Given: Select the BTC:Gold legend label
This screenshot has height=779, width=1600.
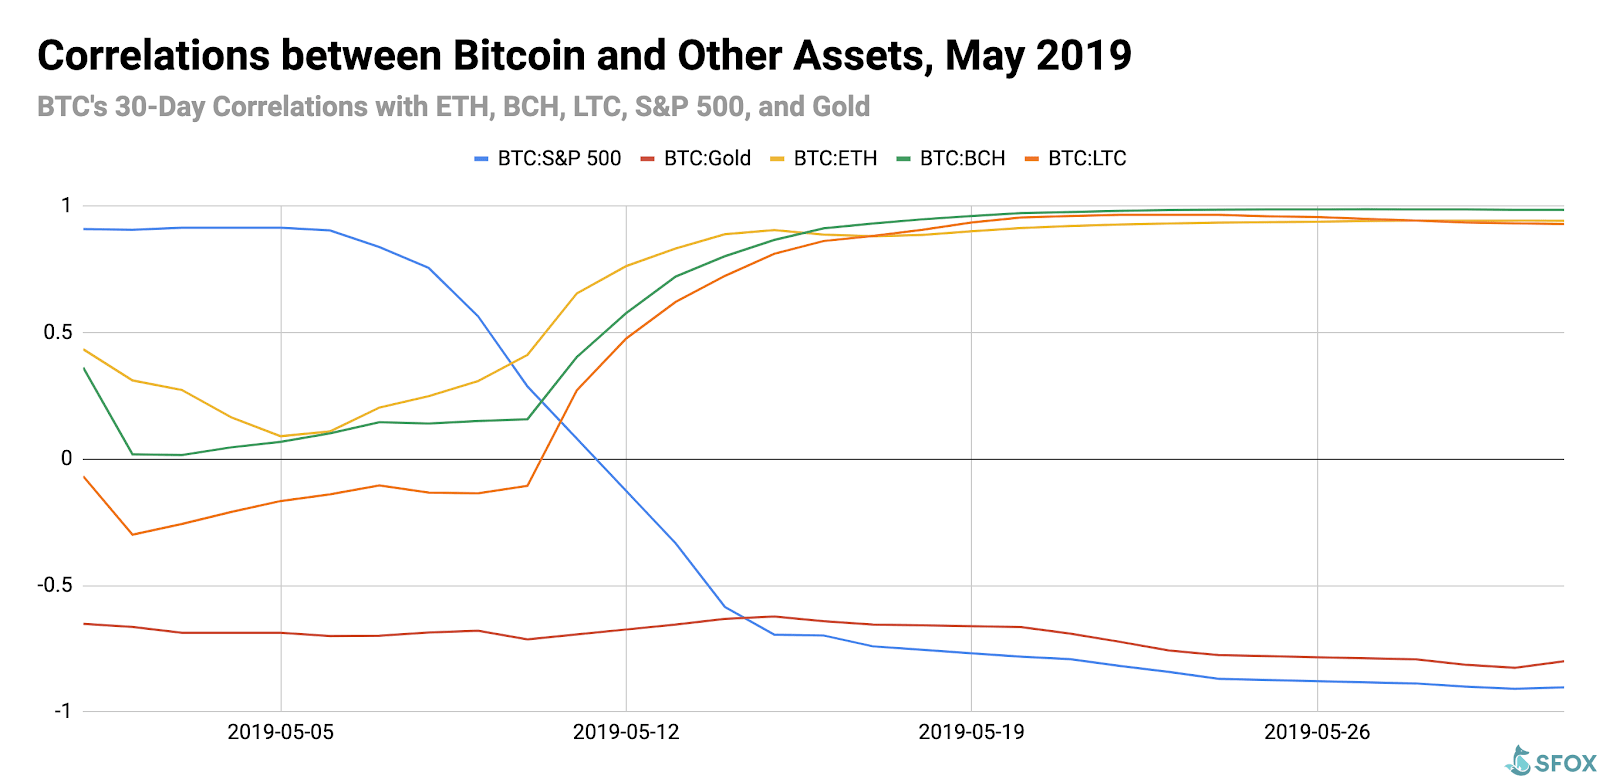Looking at the screenshot, I should pyautogui.click(x=707, y=159).
